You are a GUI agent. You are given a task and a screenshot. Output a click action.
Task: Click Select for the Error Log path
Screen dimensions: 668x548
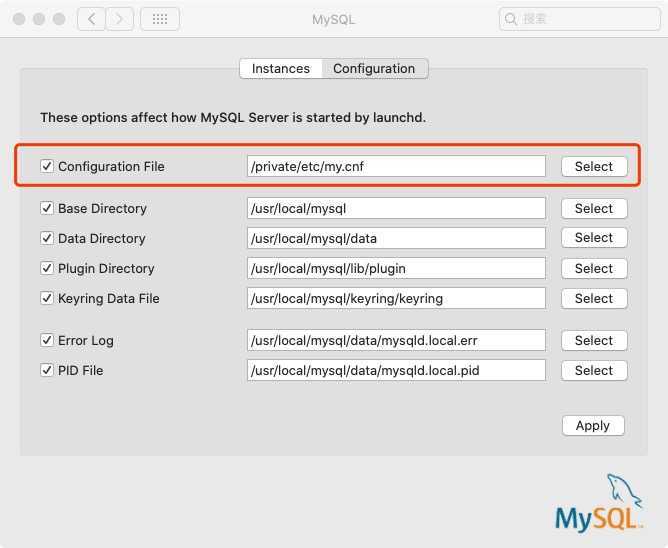[594, 340]
